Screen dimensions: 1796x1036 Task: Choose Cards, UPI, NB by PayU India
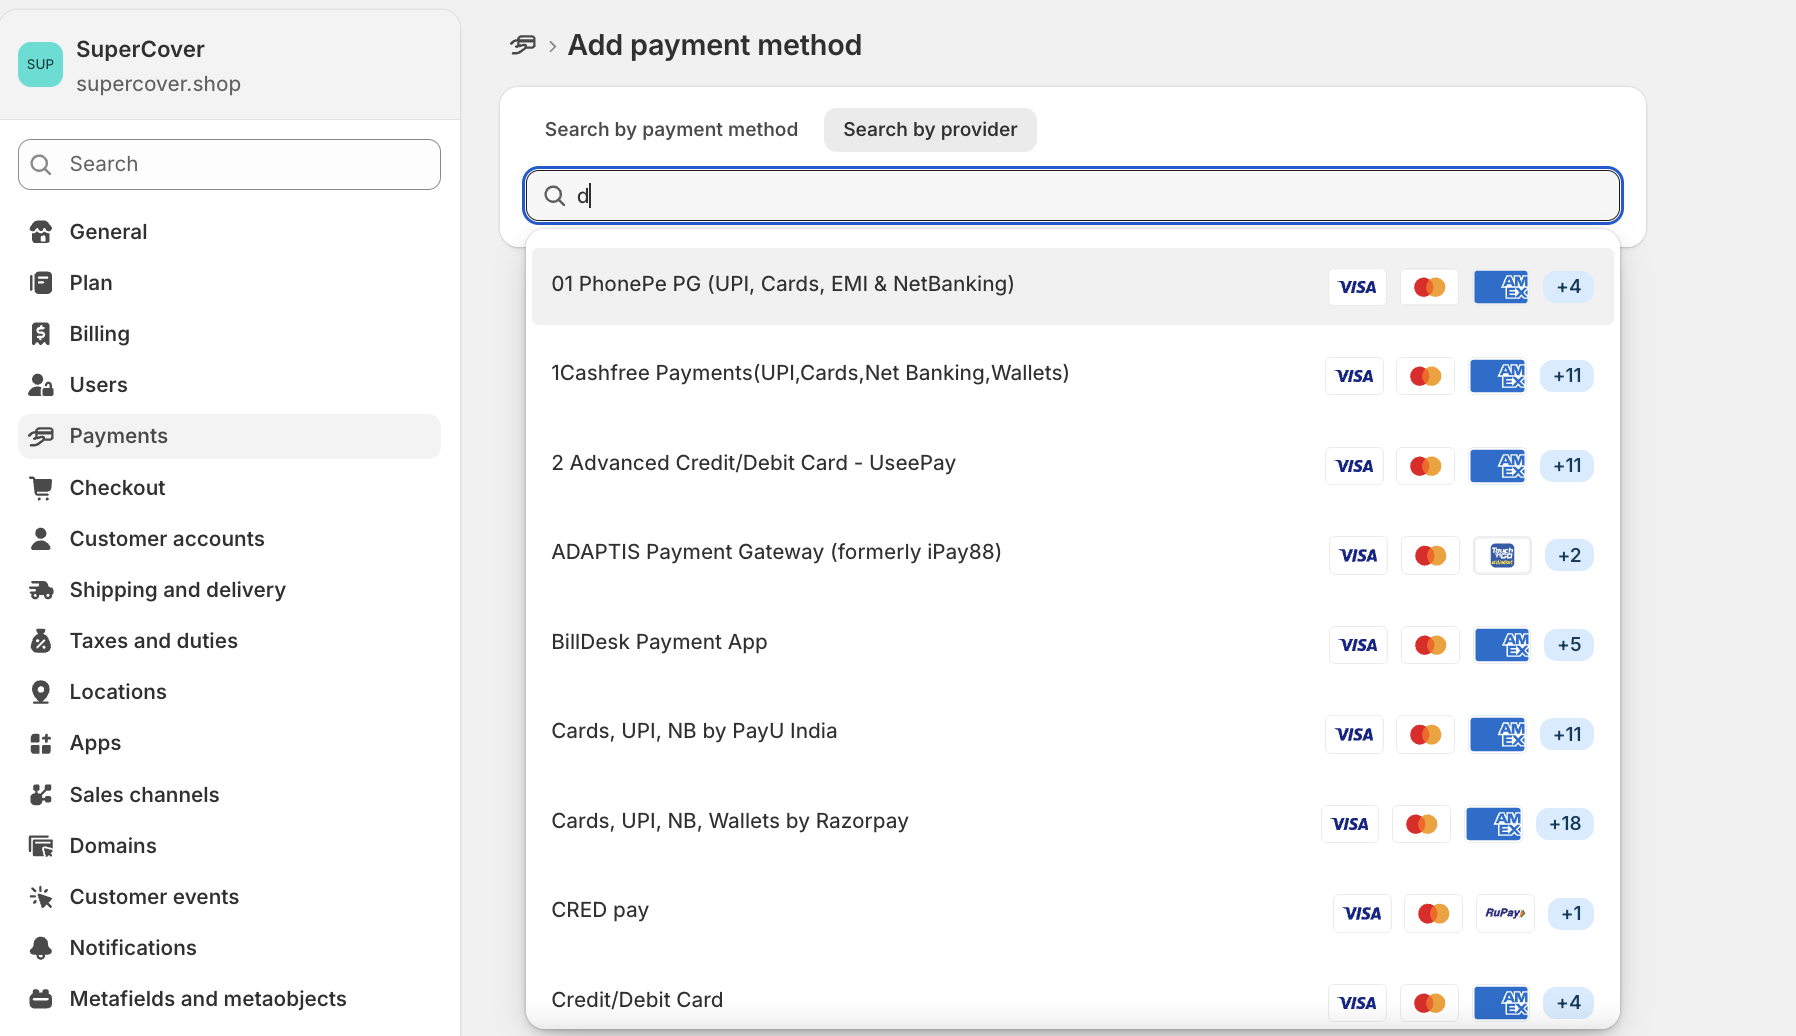[1072, 733]
